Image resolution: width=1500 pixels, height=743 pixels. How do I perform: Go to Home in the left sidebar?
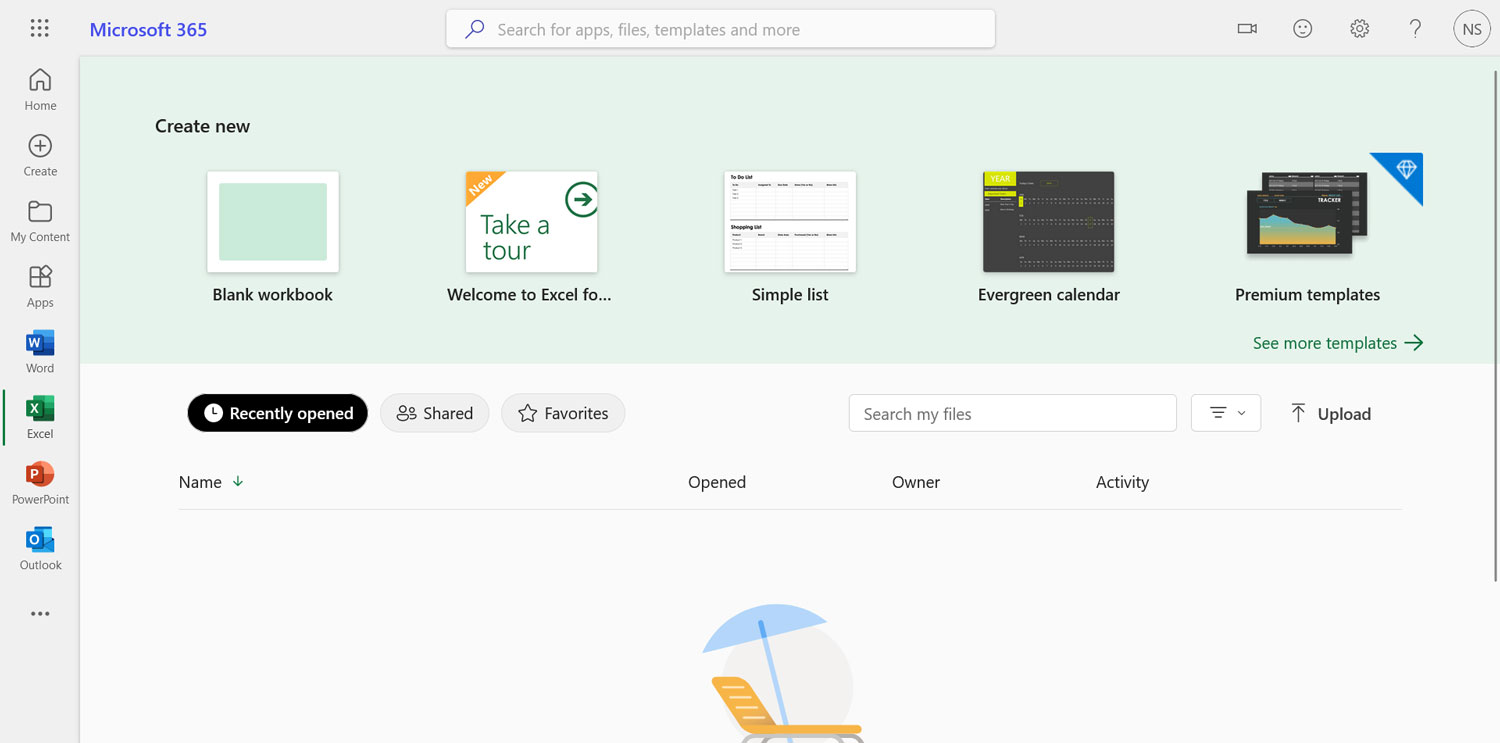click(x=40, y=89)
